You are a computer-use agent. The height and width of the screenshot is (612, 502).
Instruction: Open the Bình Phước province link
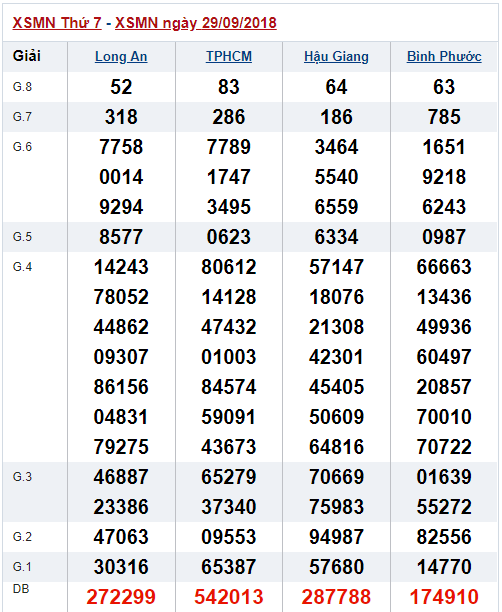pyautogui.click(x=444, y=56)
